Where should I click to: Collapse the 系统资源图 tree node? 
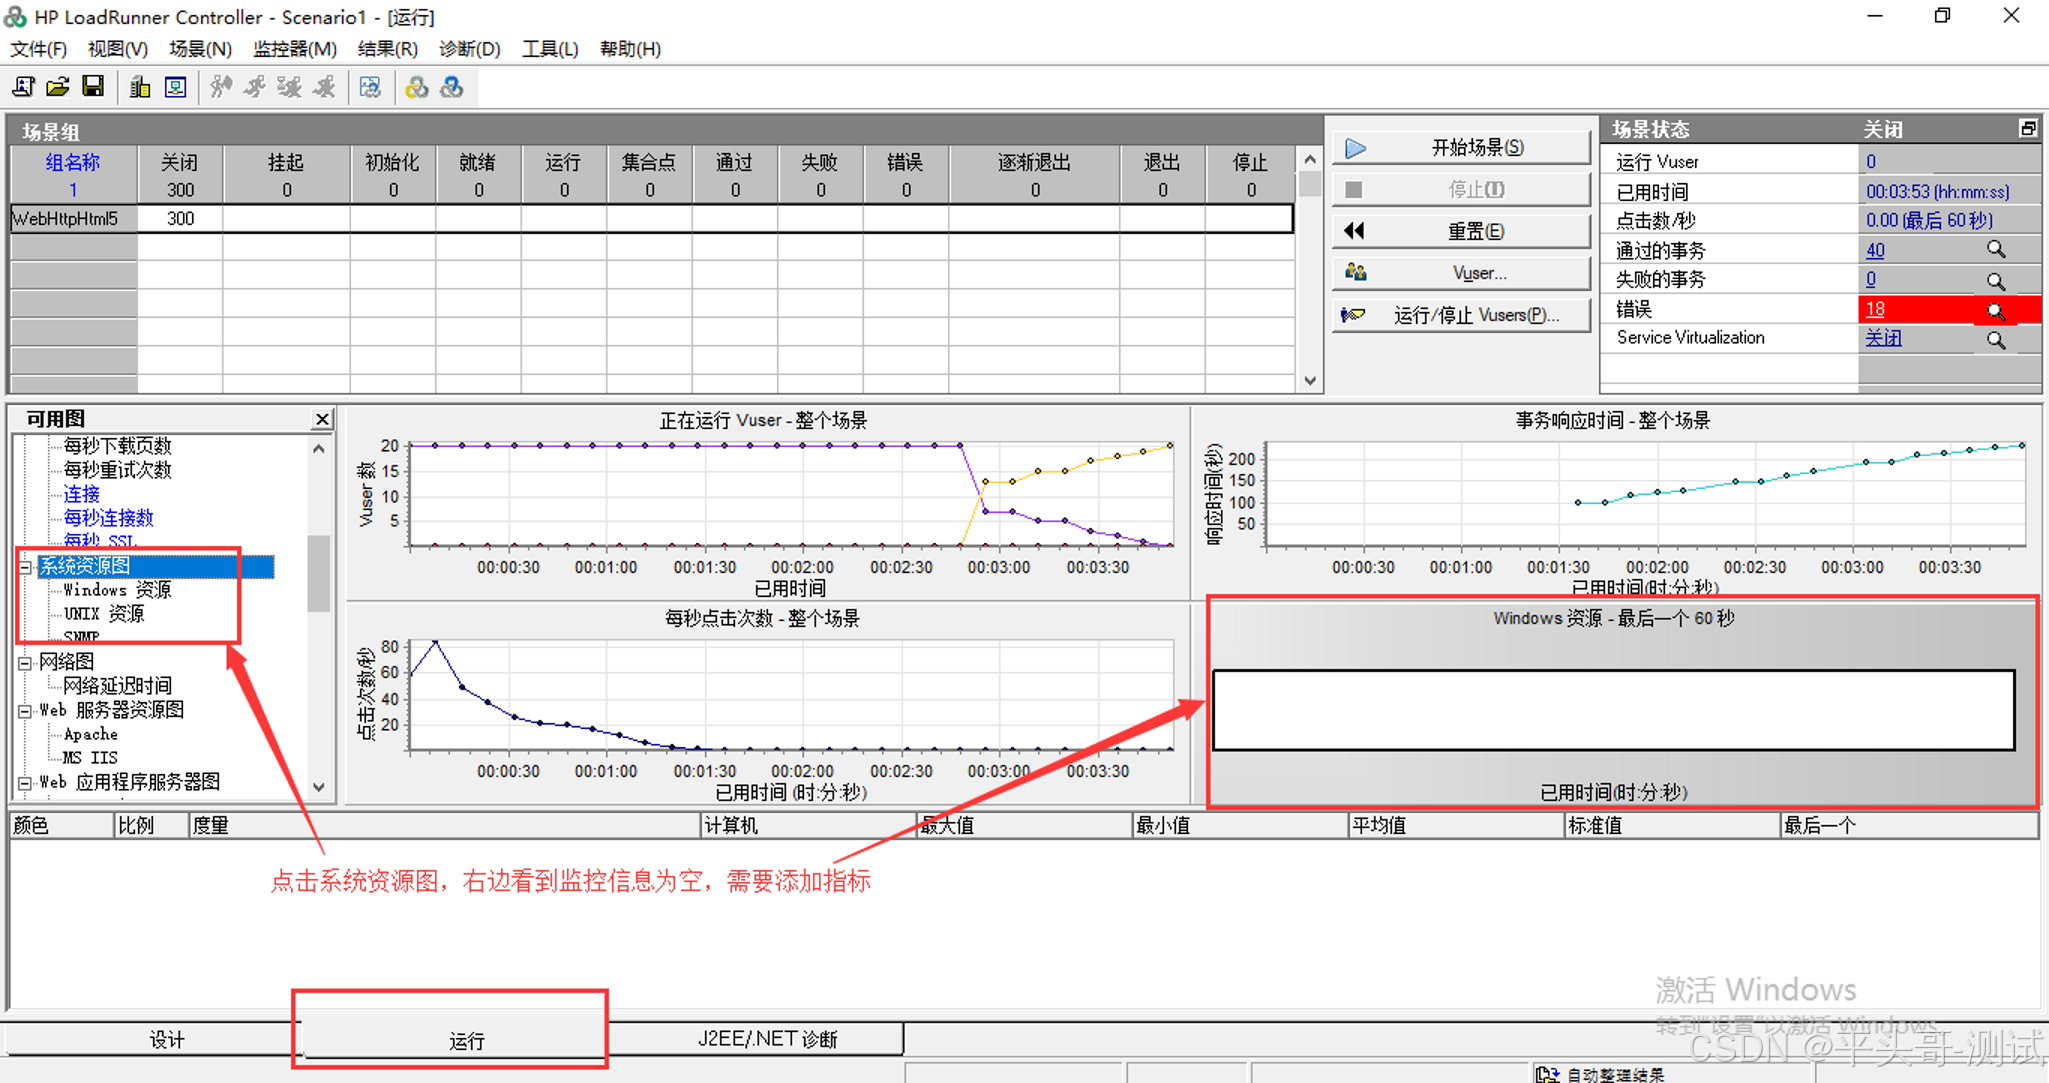pos(26,567)
